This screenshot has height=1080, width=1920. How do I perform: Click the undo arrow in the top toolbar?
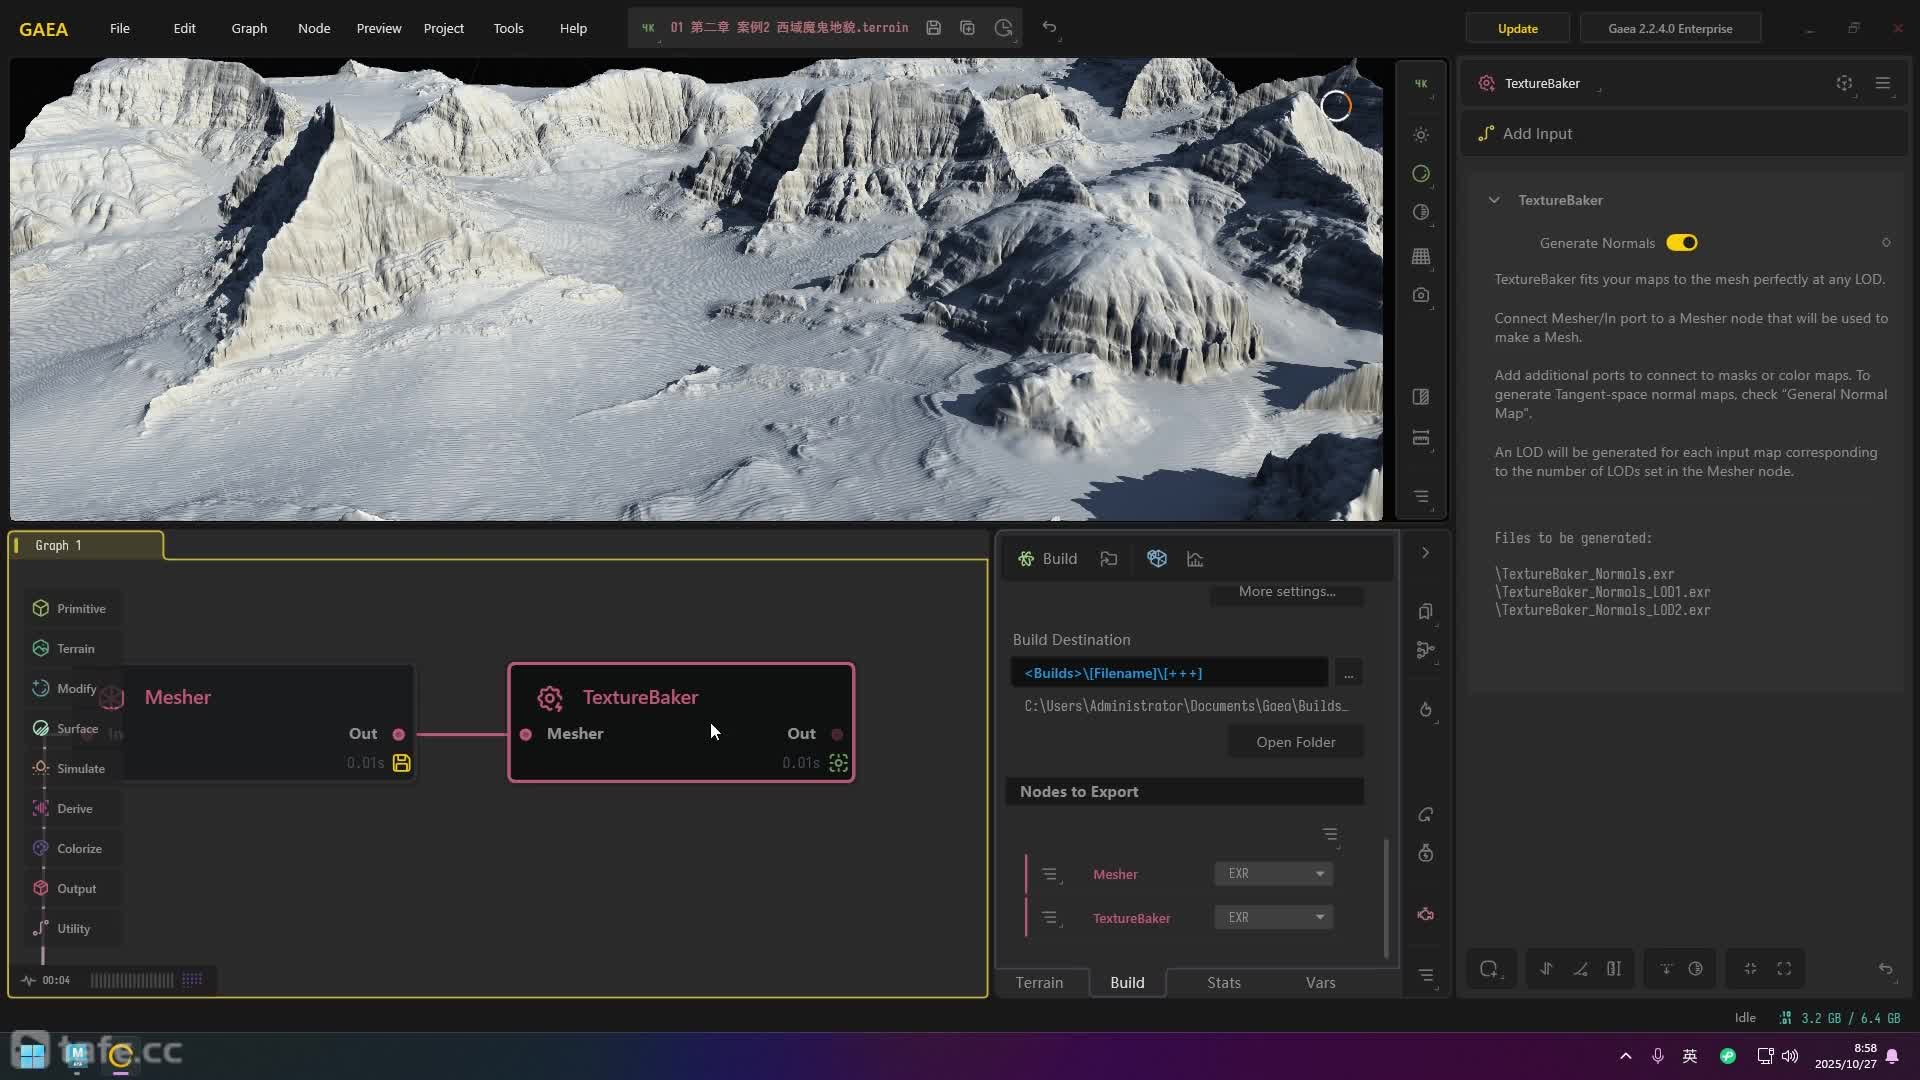[1049, 27]
